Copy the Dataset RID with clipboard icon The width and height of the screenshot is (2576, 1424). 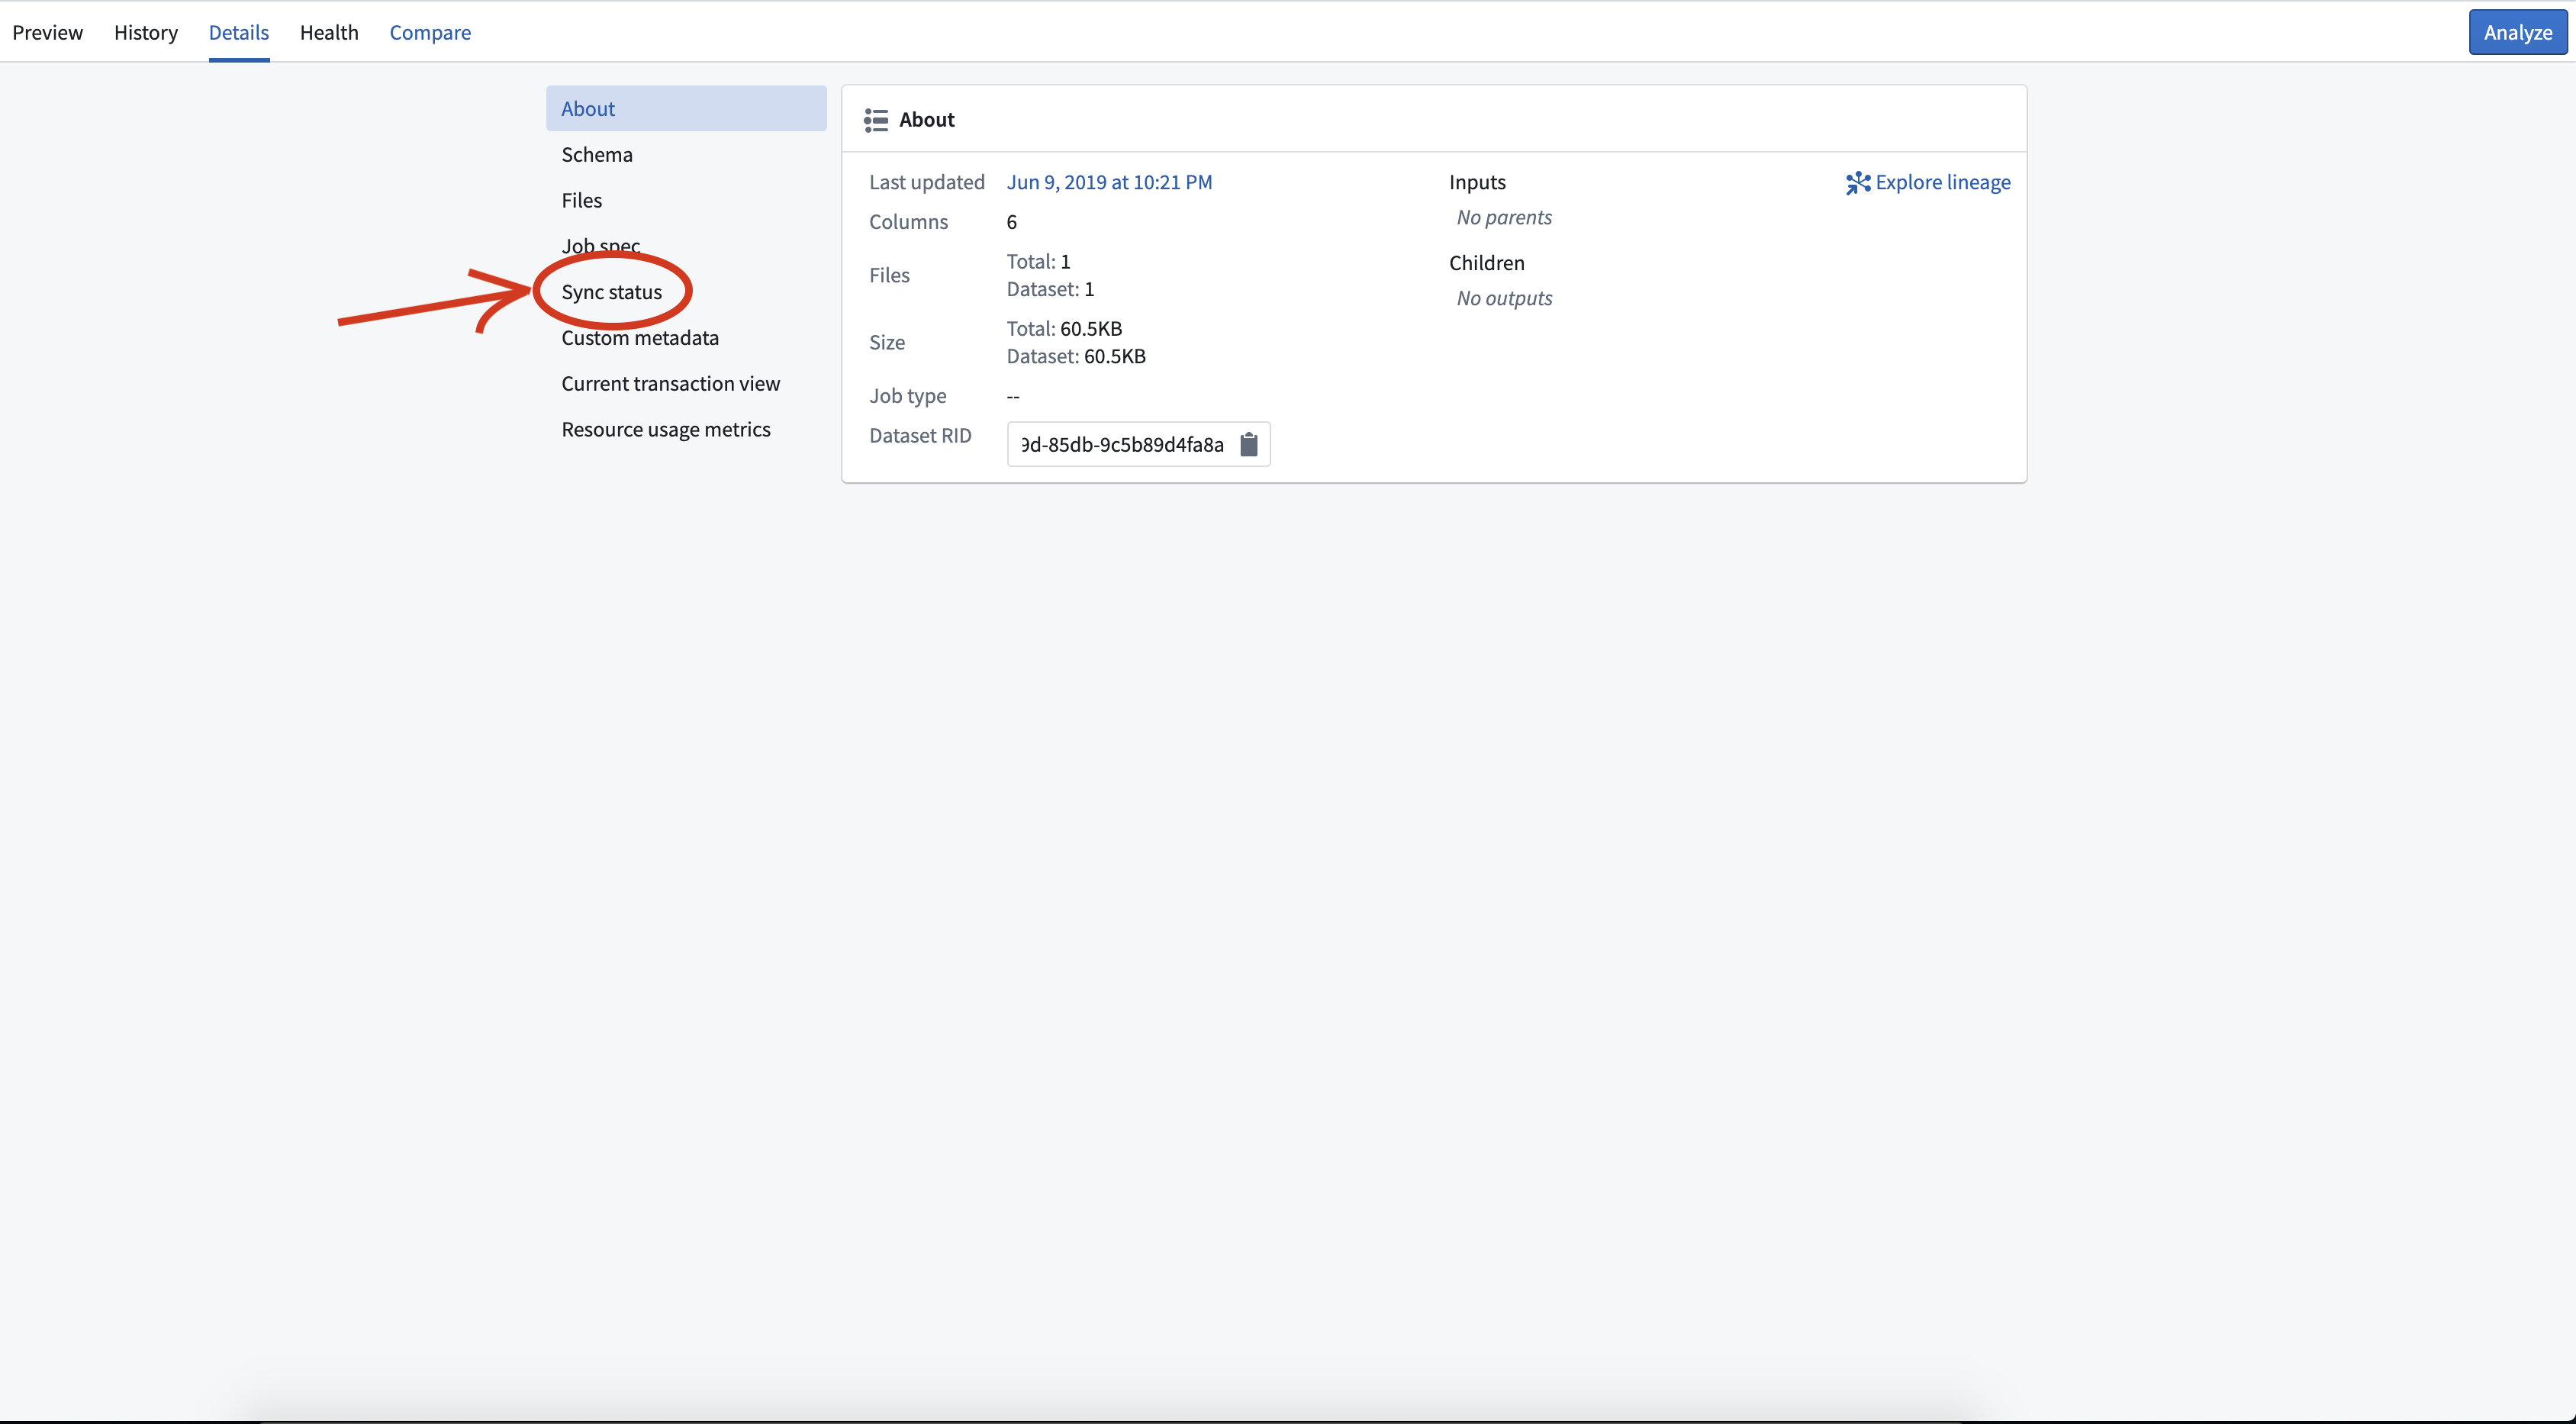[x=1248, y=444]
